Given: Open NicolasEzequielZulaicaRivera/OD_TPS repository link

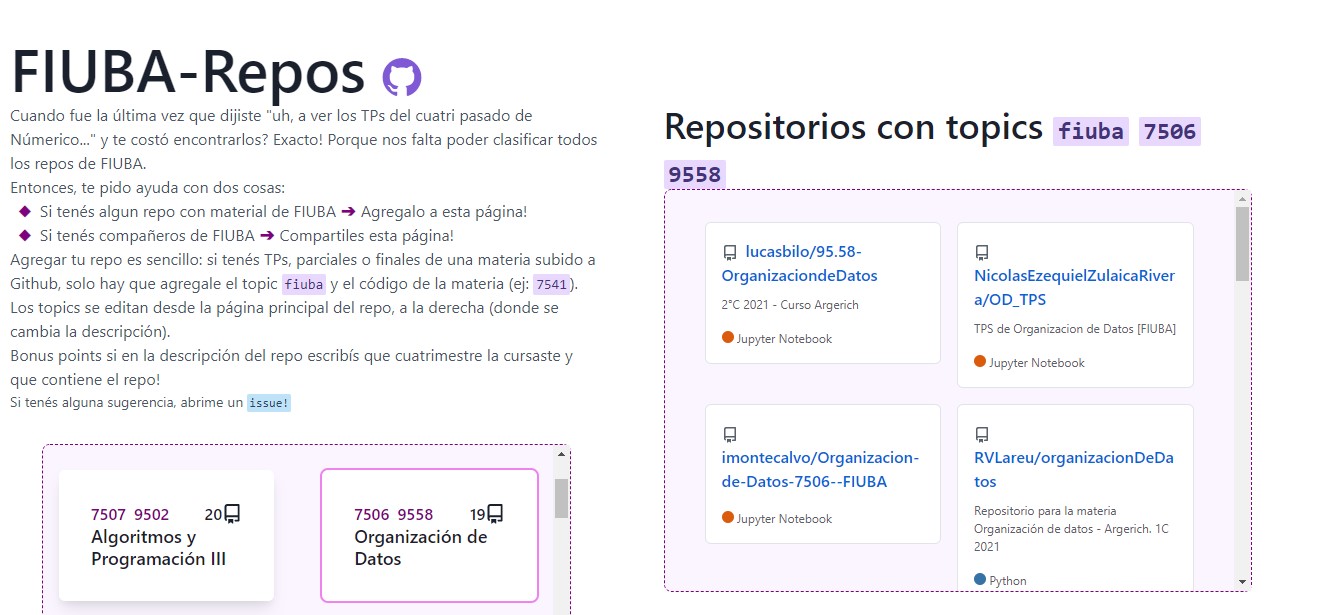Looking at the screenshot, I should tap(1074, 287).
